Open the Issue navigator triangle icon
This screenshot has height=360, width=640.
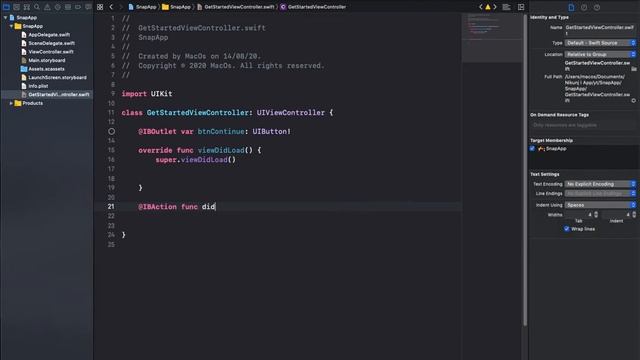coord(47,7)
